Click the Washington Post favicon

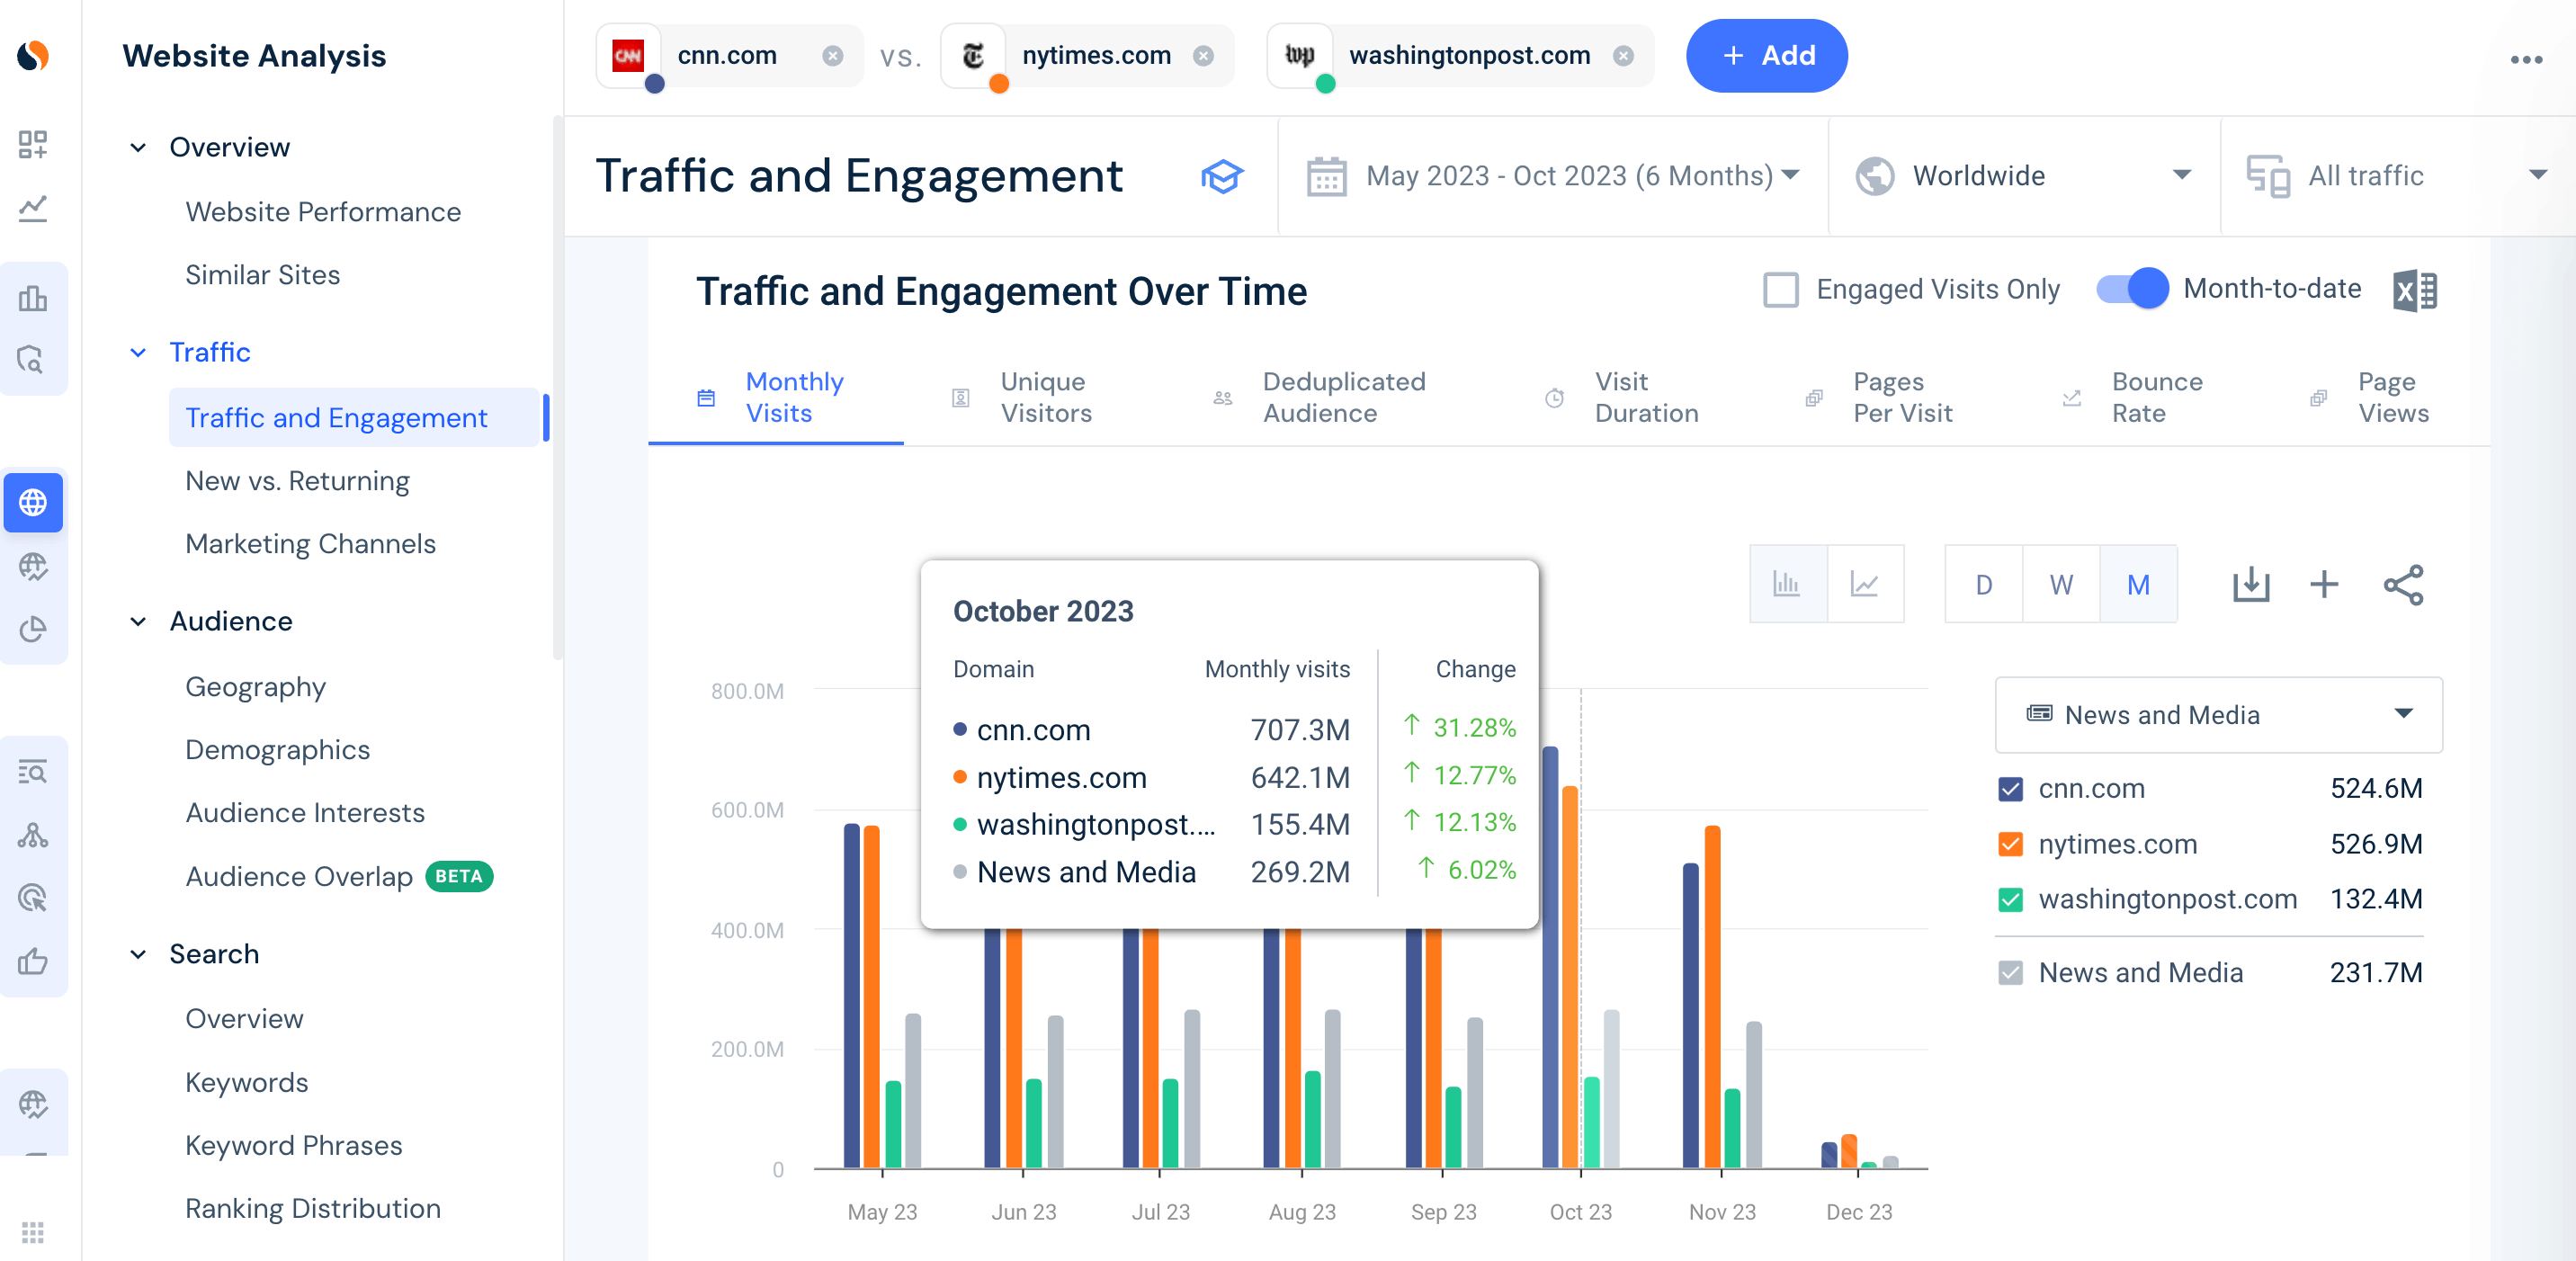(1299, 56)
